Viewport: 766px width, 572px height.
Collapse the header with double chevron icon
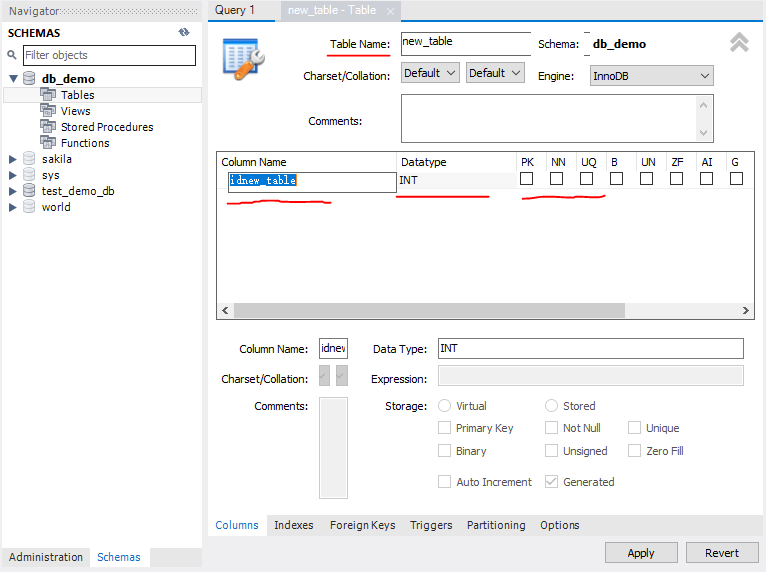(x=739, y=42)
